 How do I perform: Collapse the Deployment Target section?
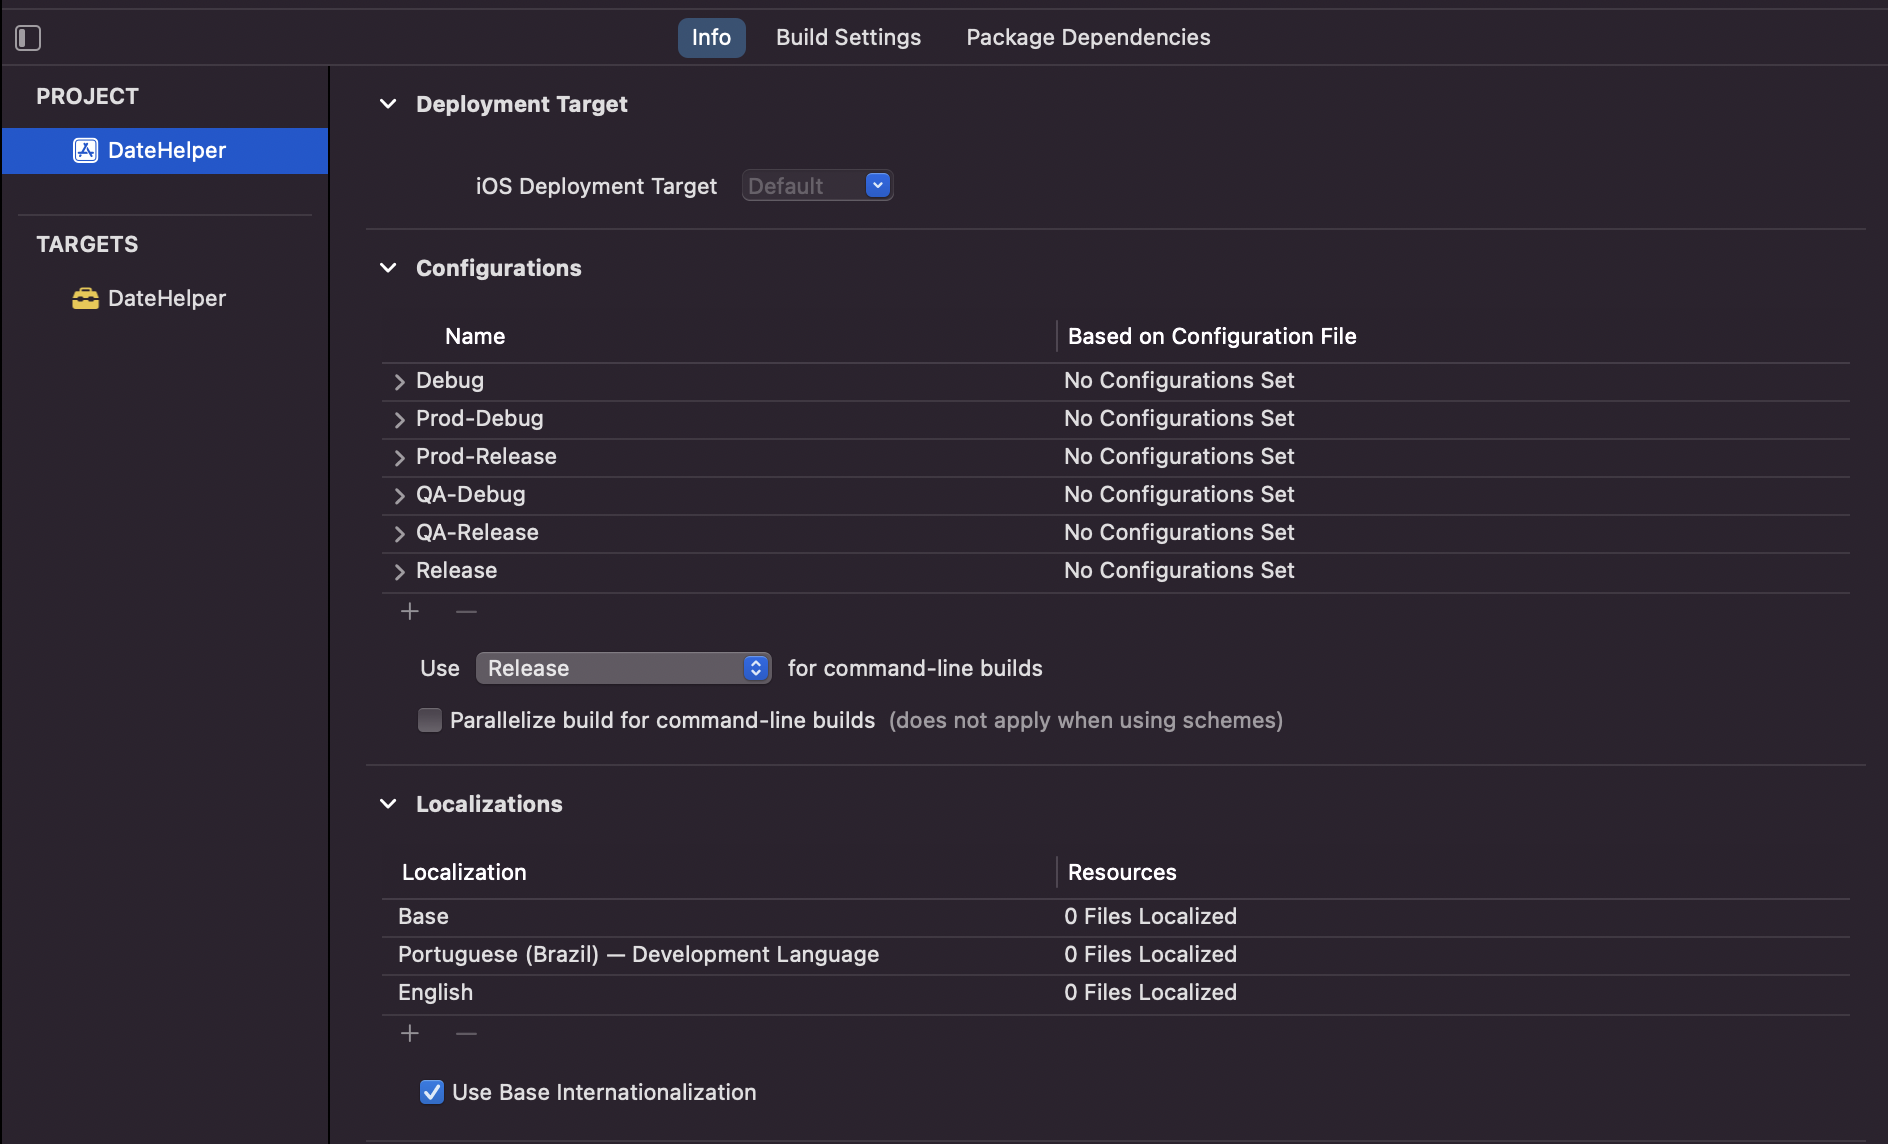388,104
